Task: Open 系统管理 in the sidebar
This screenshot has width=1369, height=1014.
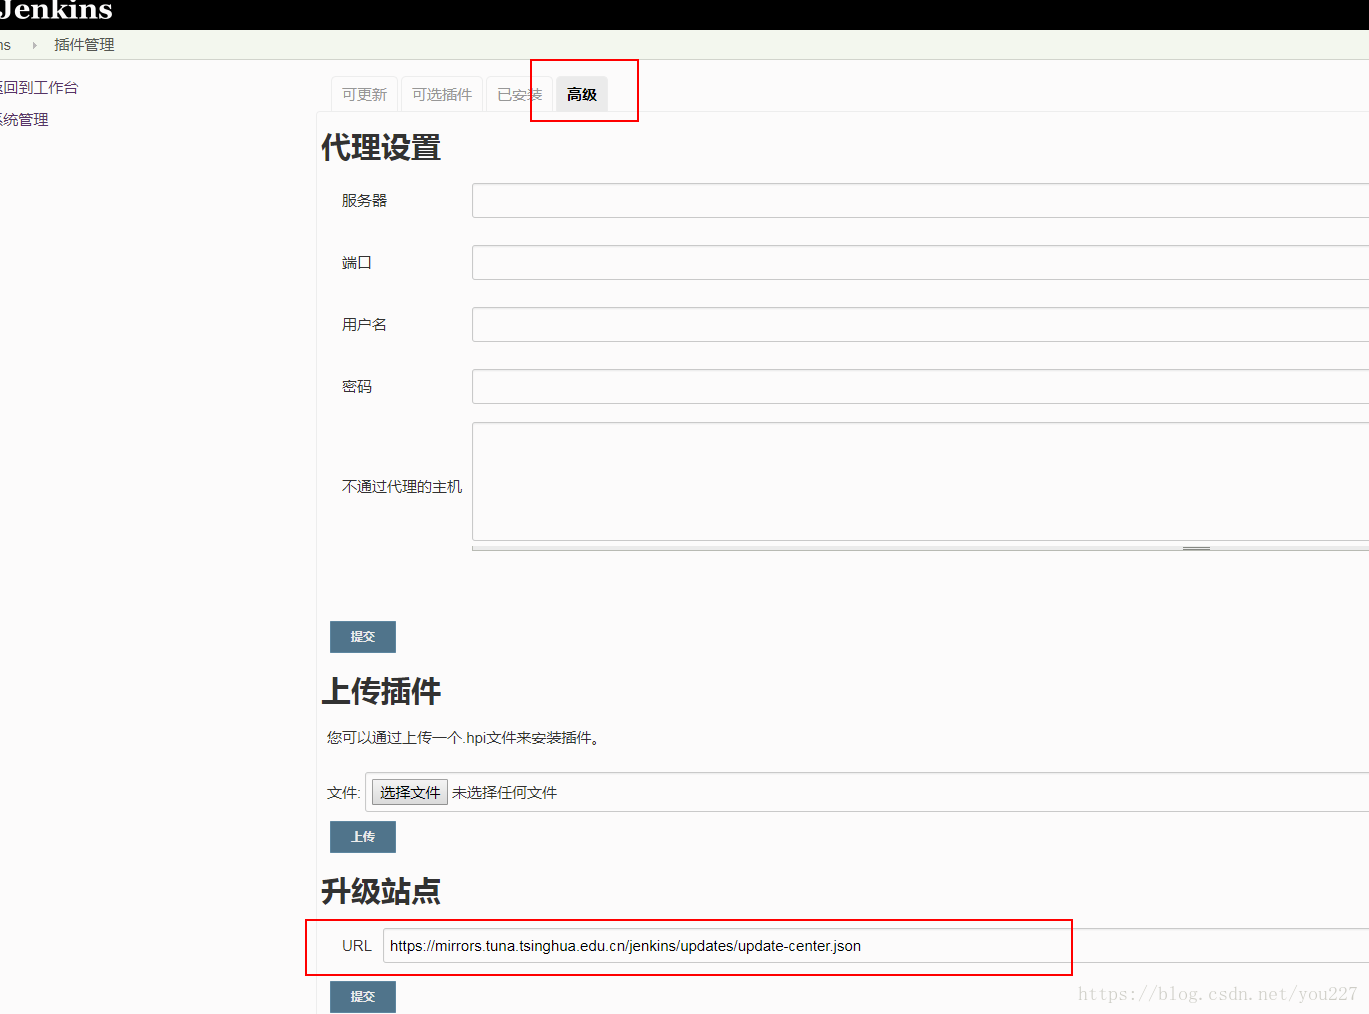Action: (x=25, y=120)
